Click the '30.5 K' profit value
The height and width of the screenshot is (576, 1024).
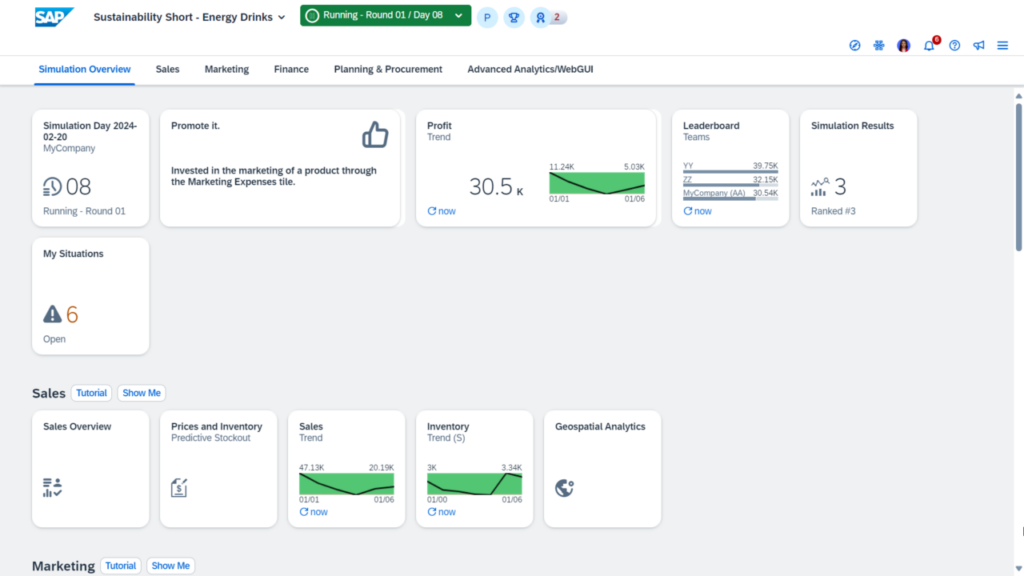pyautogui.click(x=496, y=187)
